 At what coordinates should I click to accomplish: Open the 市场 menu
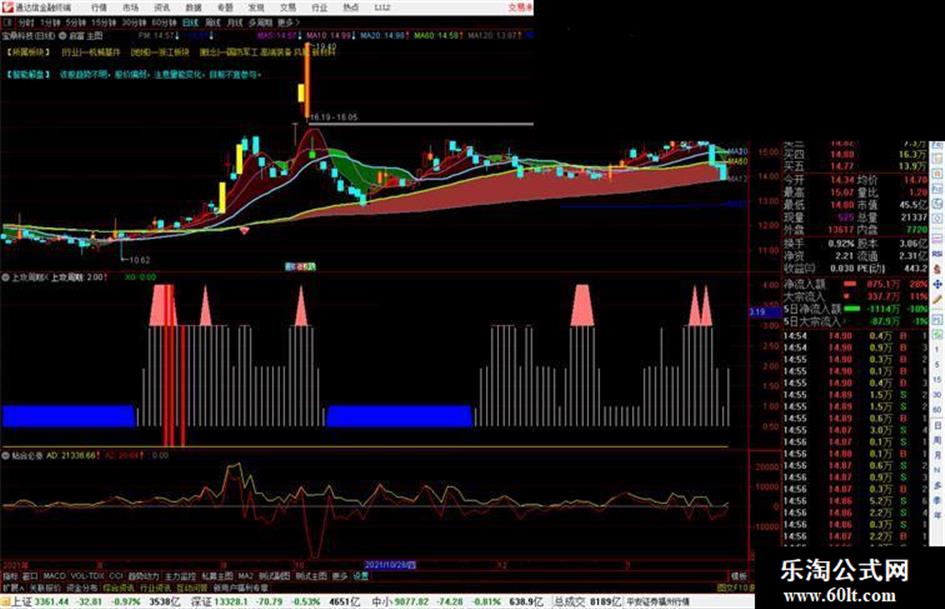click(131, 8)
